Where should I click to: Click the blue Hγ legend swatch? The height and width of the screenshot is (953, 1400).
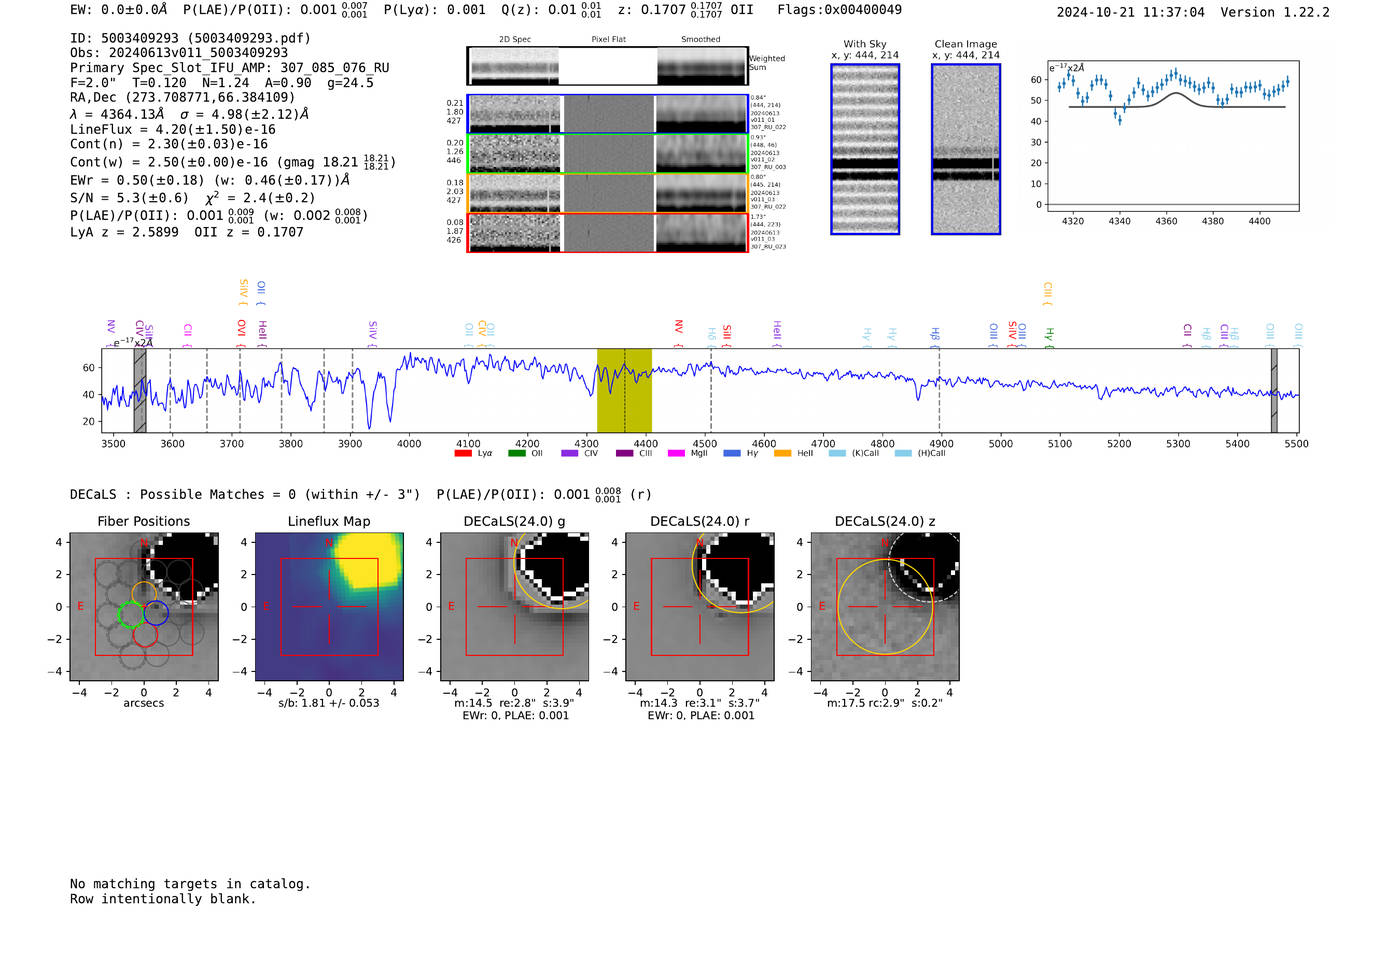[732, 453]
